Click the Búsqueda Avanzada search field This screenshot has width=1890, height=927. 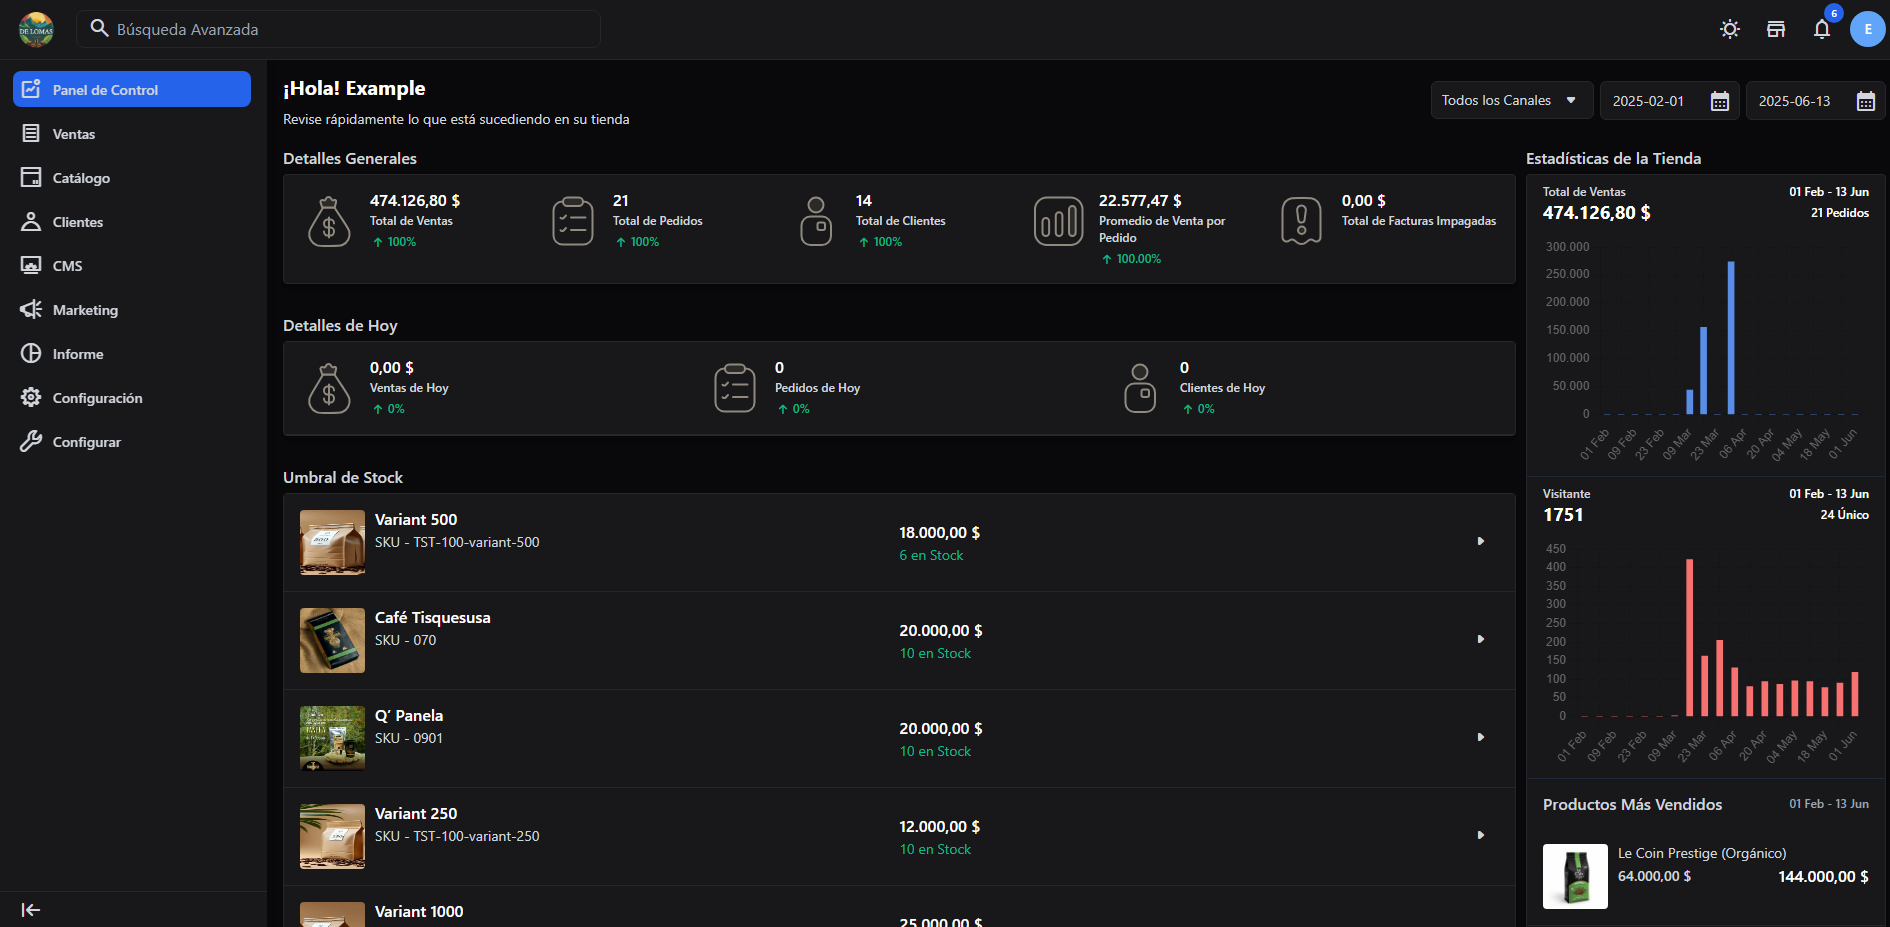[x=339, y=28]
